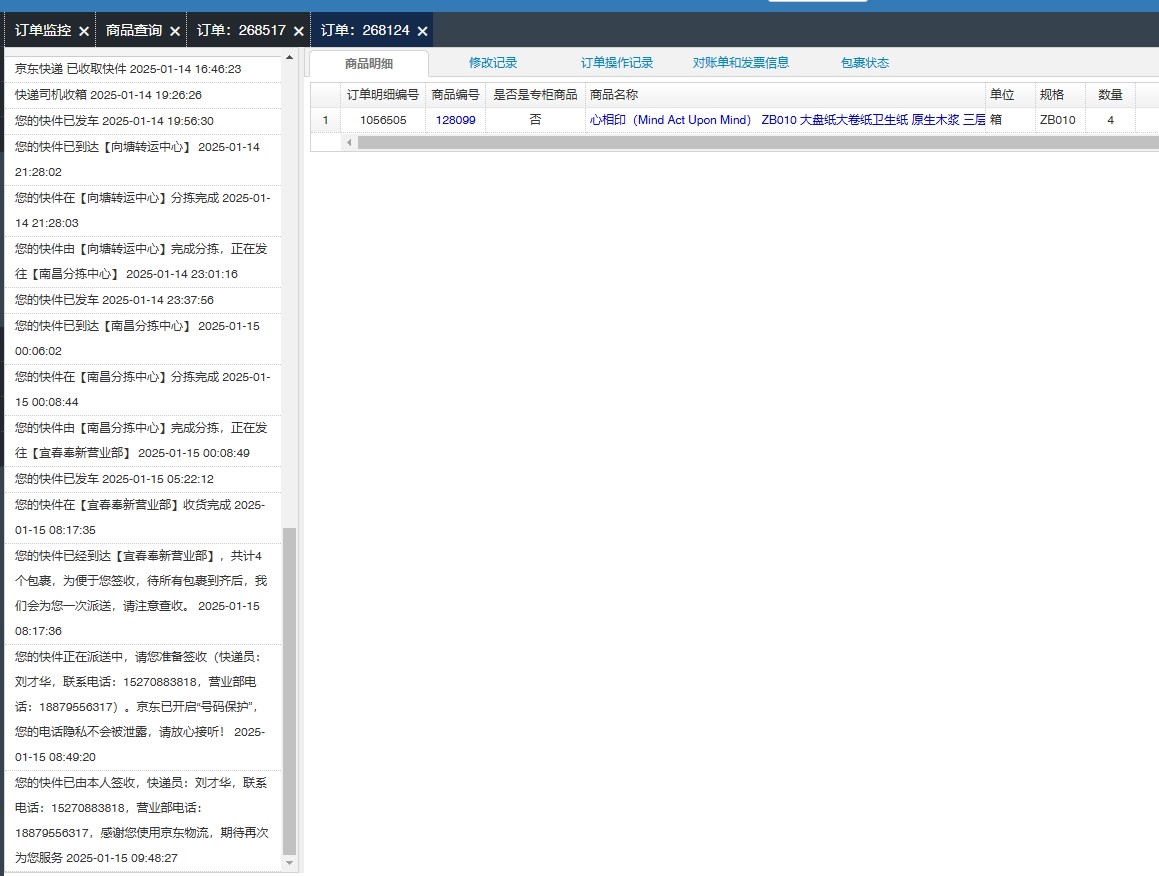The height and width of the screenshot is (876, 1159).
Task: Select cell with order detail 1056505
Action: point(383,120)
